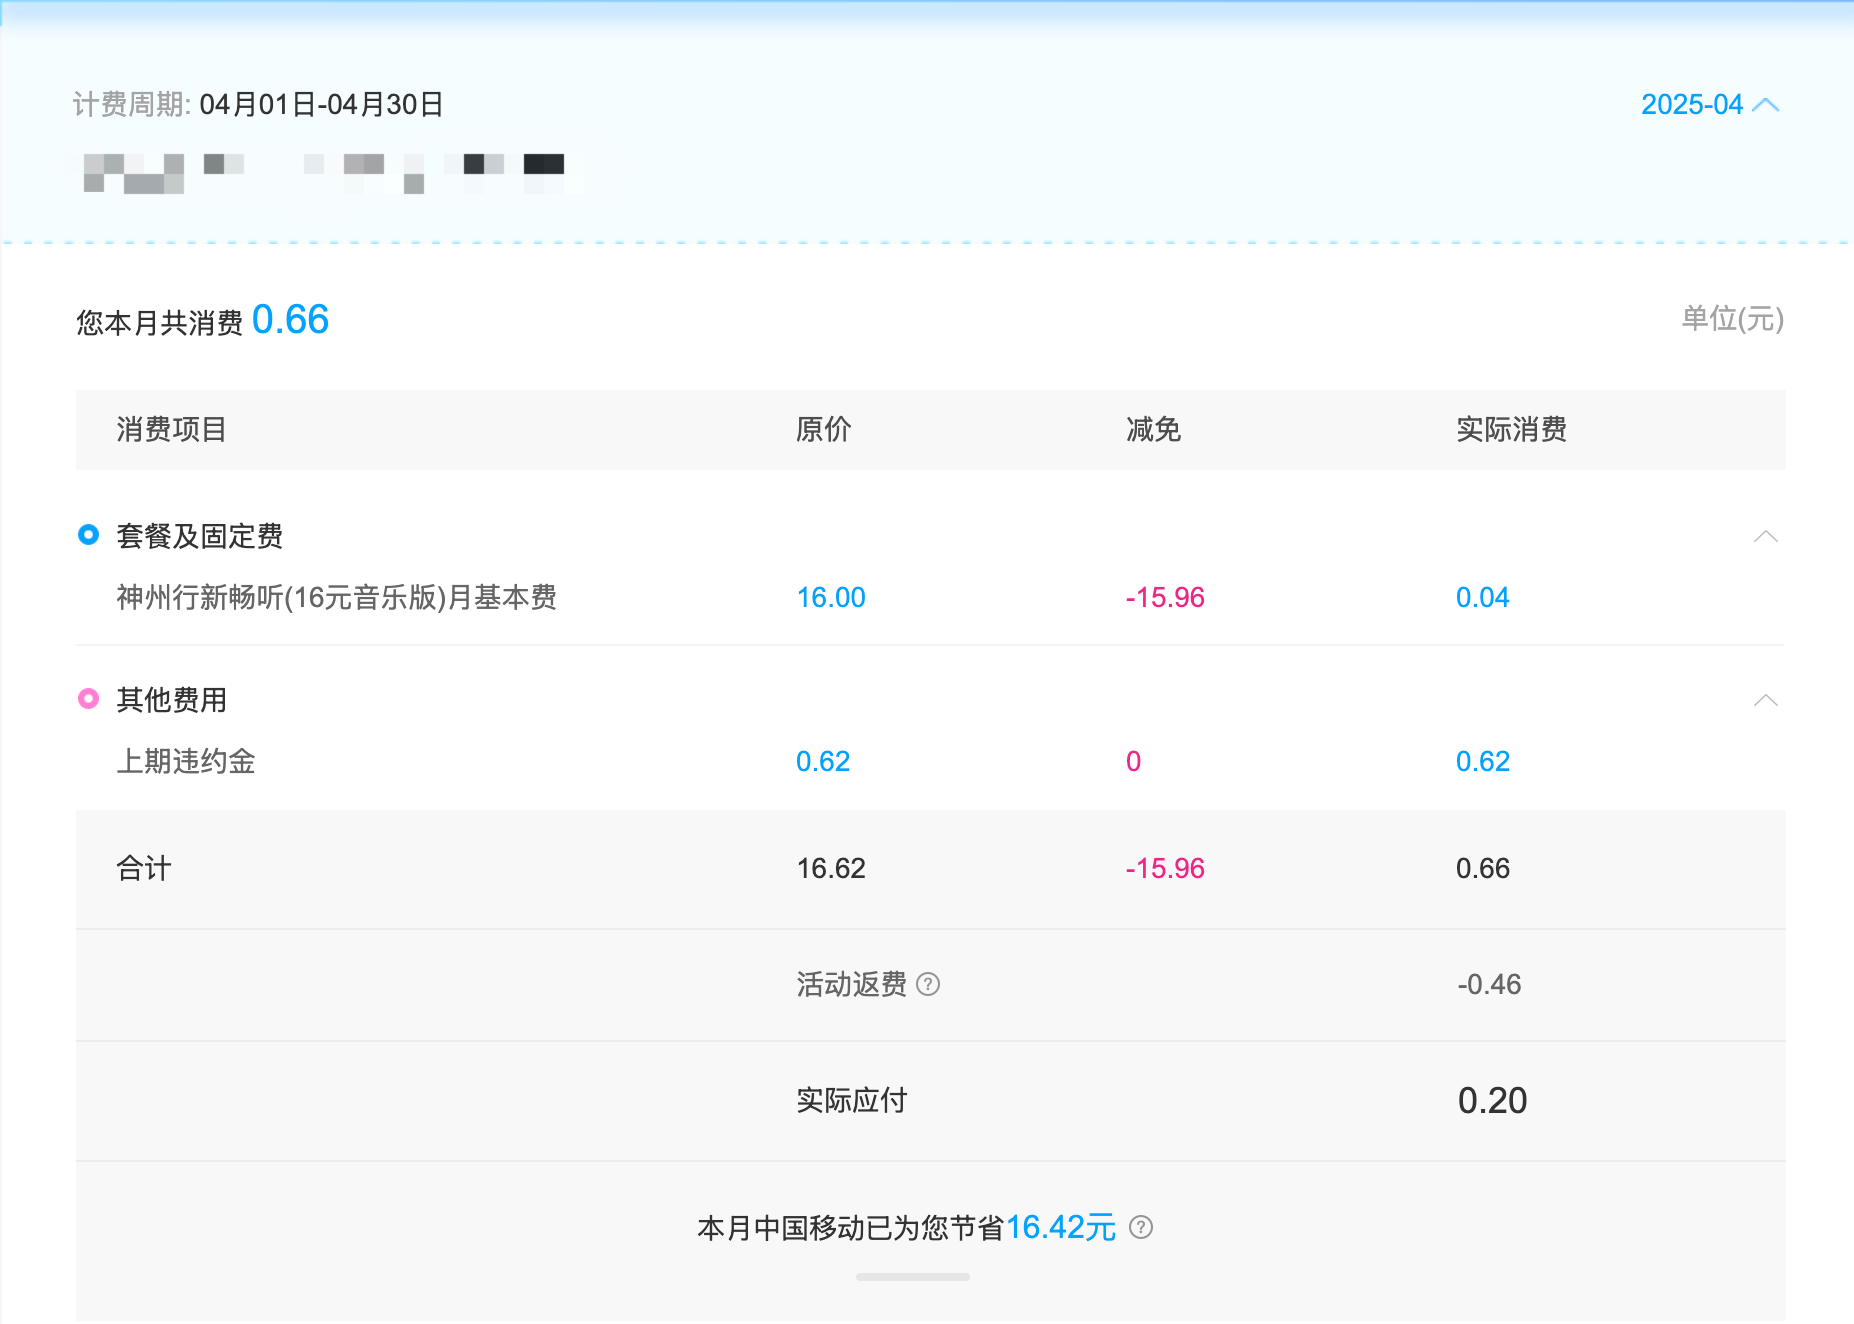Click the blue 16.42元 savings amount
Image resolution: width=1854 pixels, height=1324 pixels.
pos(1060,1227)
